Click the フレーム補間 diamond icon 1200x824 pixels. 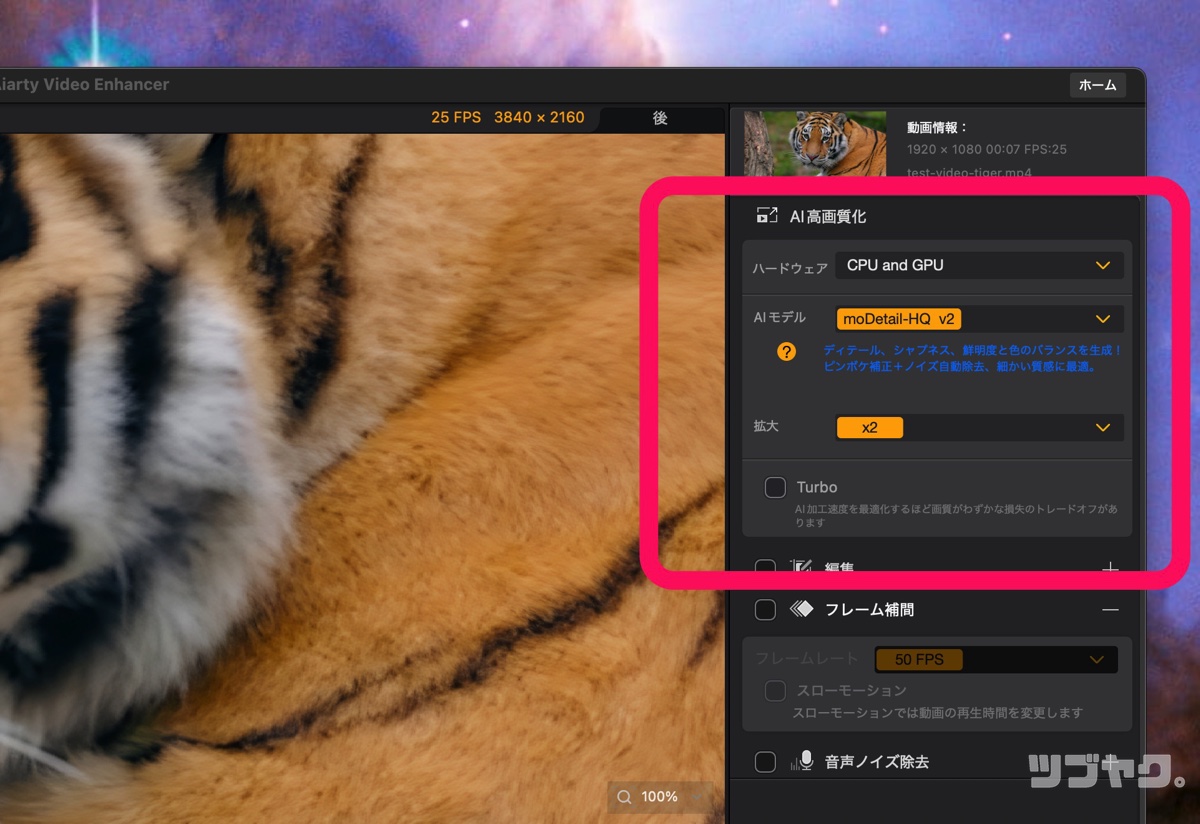(x=801, y=609)
